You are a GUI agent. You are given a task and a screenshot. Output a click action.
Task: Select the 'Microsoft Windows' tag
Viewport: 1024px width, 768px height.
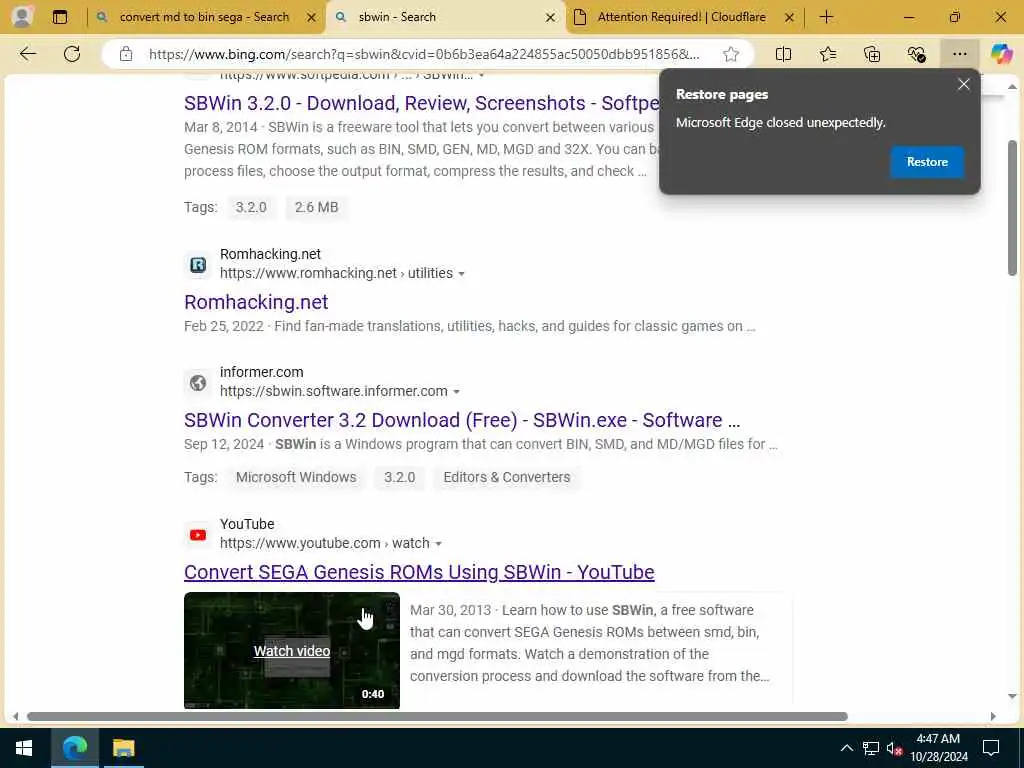(x=296, y=477)
